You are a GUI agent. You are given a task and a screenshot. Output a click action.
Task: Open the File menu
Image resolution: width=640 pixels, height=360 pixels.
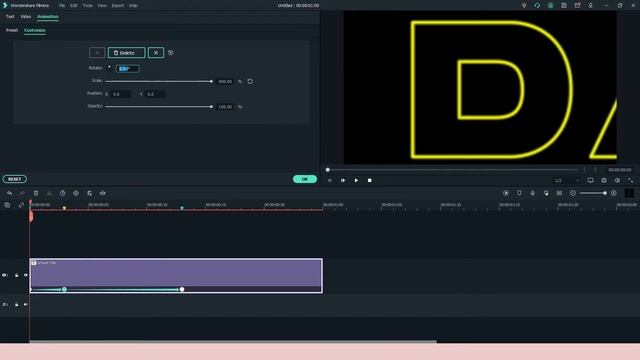(x=62, y=6)
